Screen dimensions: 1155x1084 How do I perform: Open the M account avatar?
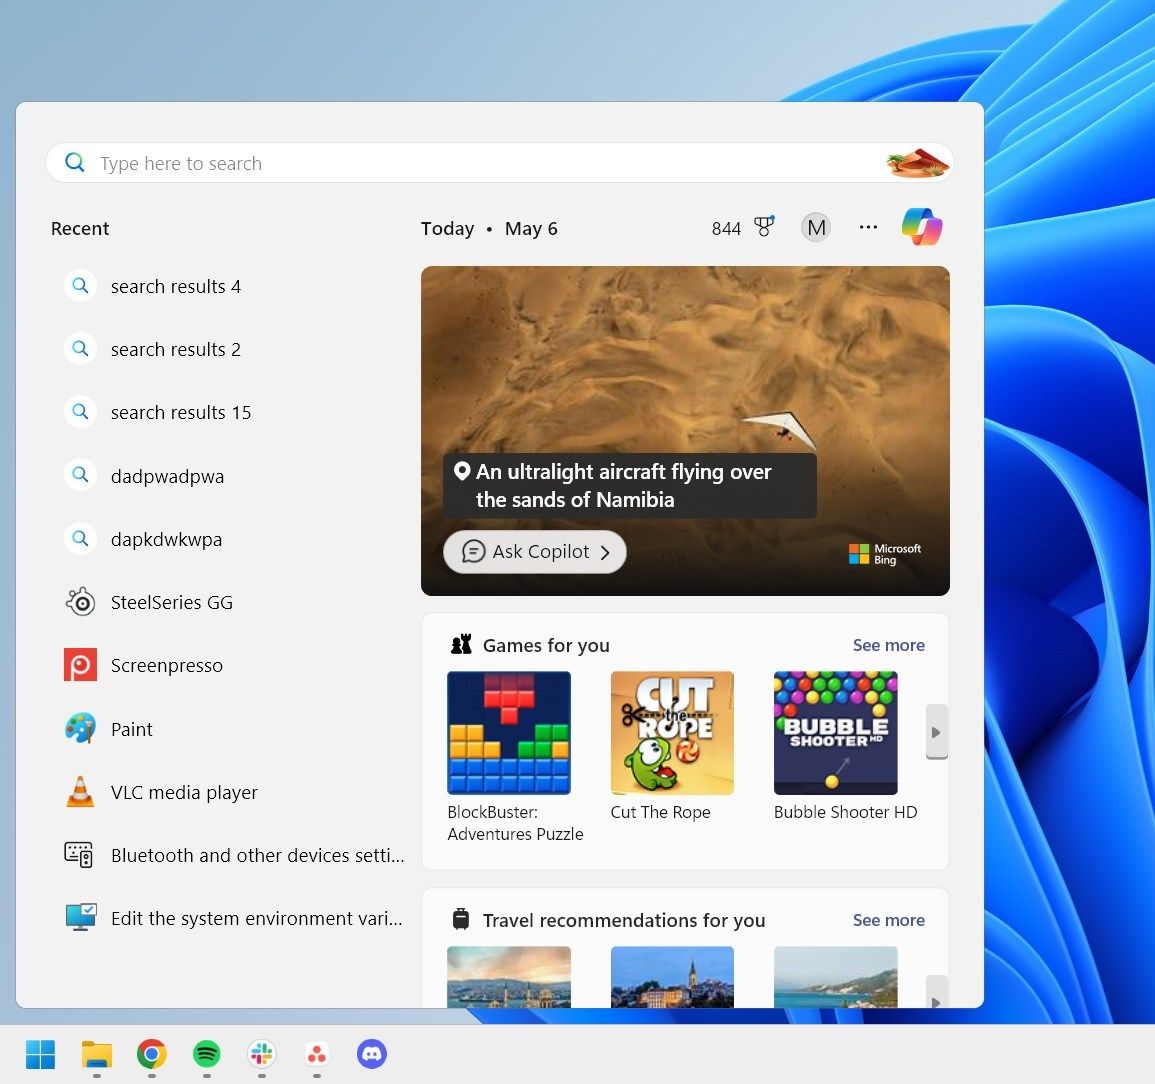point(815,226)
